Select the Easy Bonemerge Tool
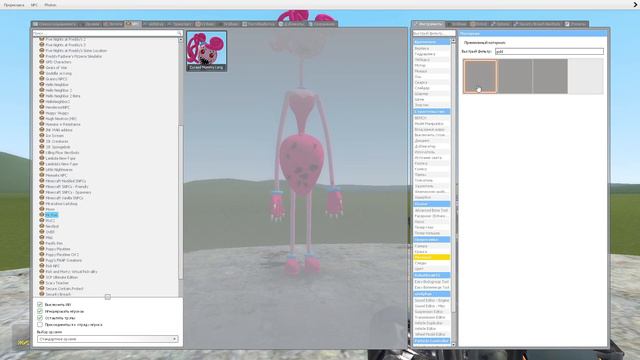 coord(431,287)
